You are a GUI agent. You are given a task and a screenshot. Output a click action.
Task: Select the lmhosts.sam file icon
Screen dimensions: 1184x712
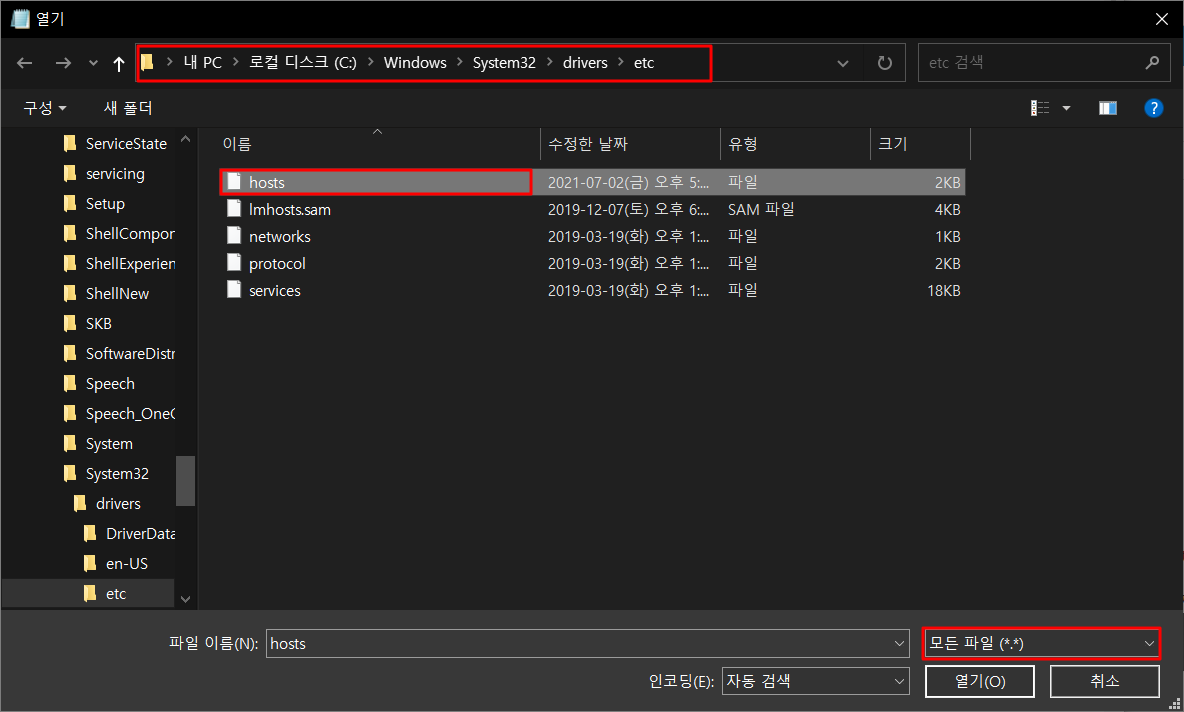(234, 210)
